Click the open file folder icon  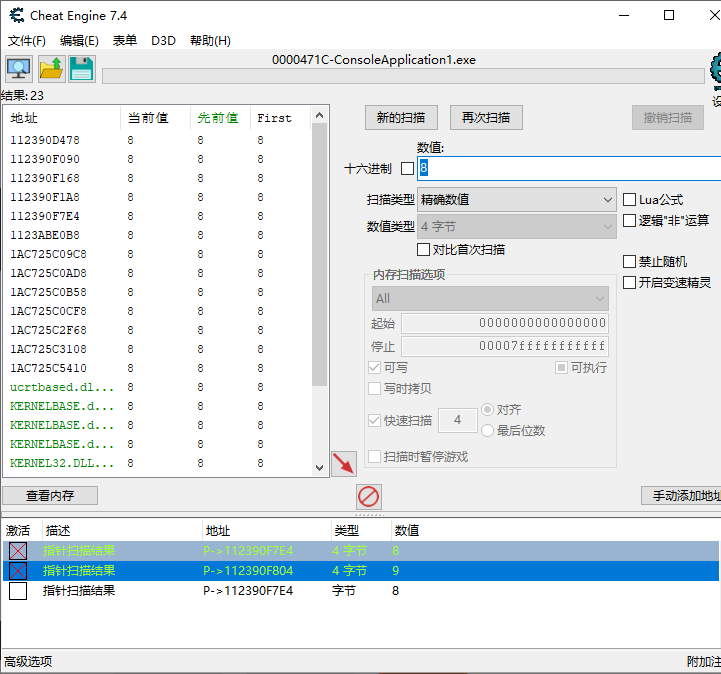point(51,69)
